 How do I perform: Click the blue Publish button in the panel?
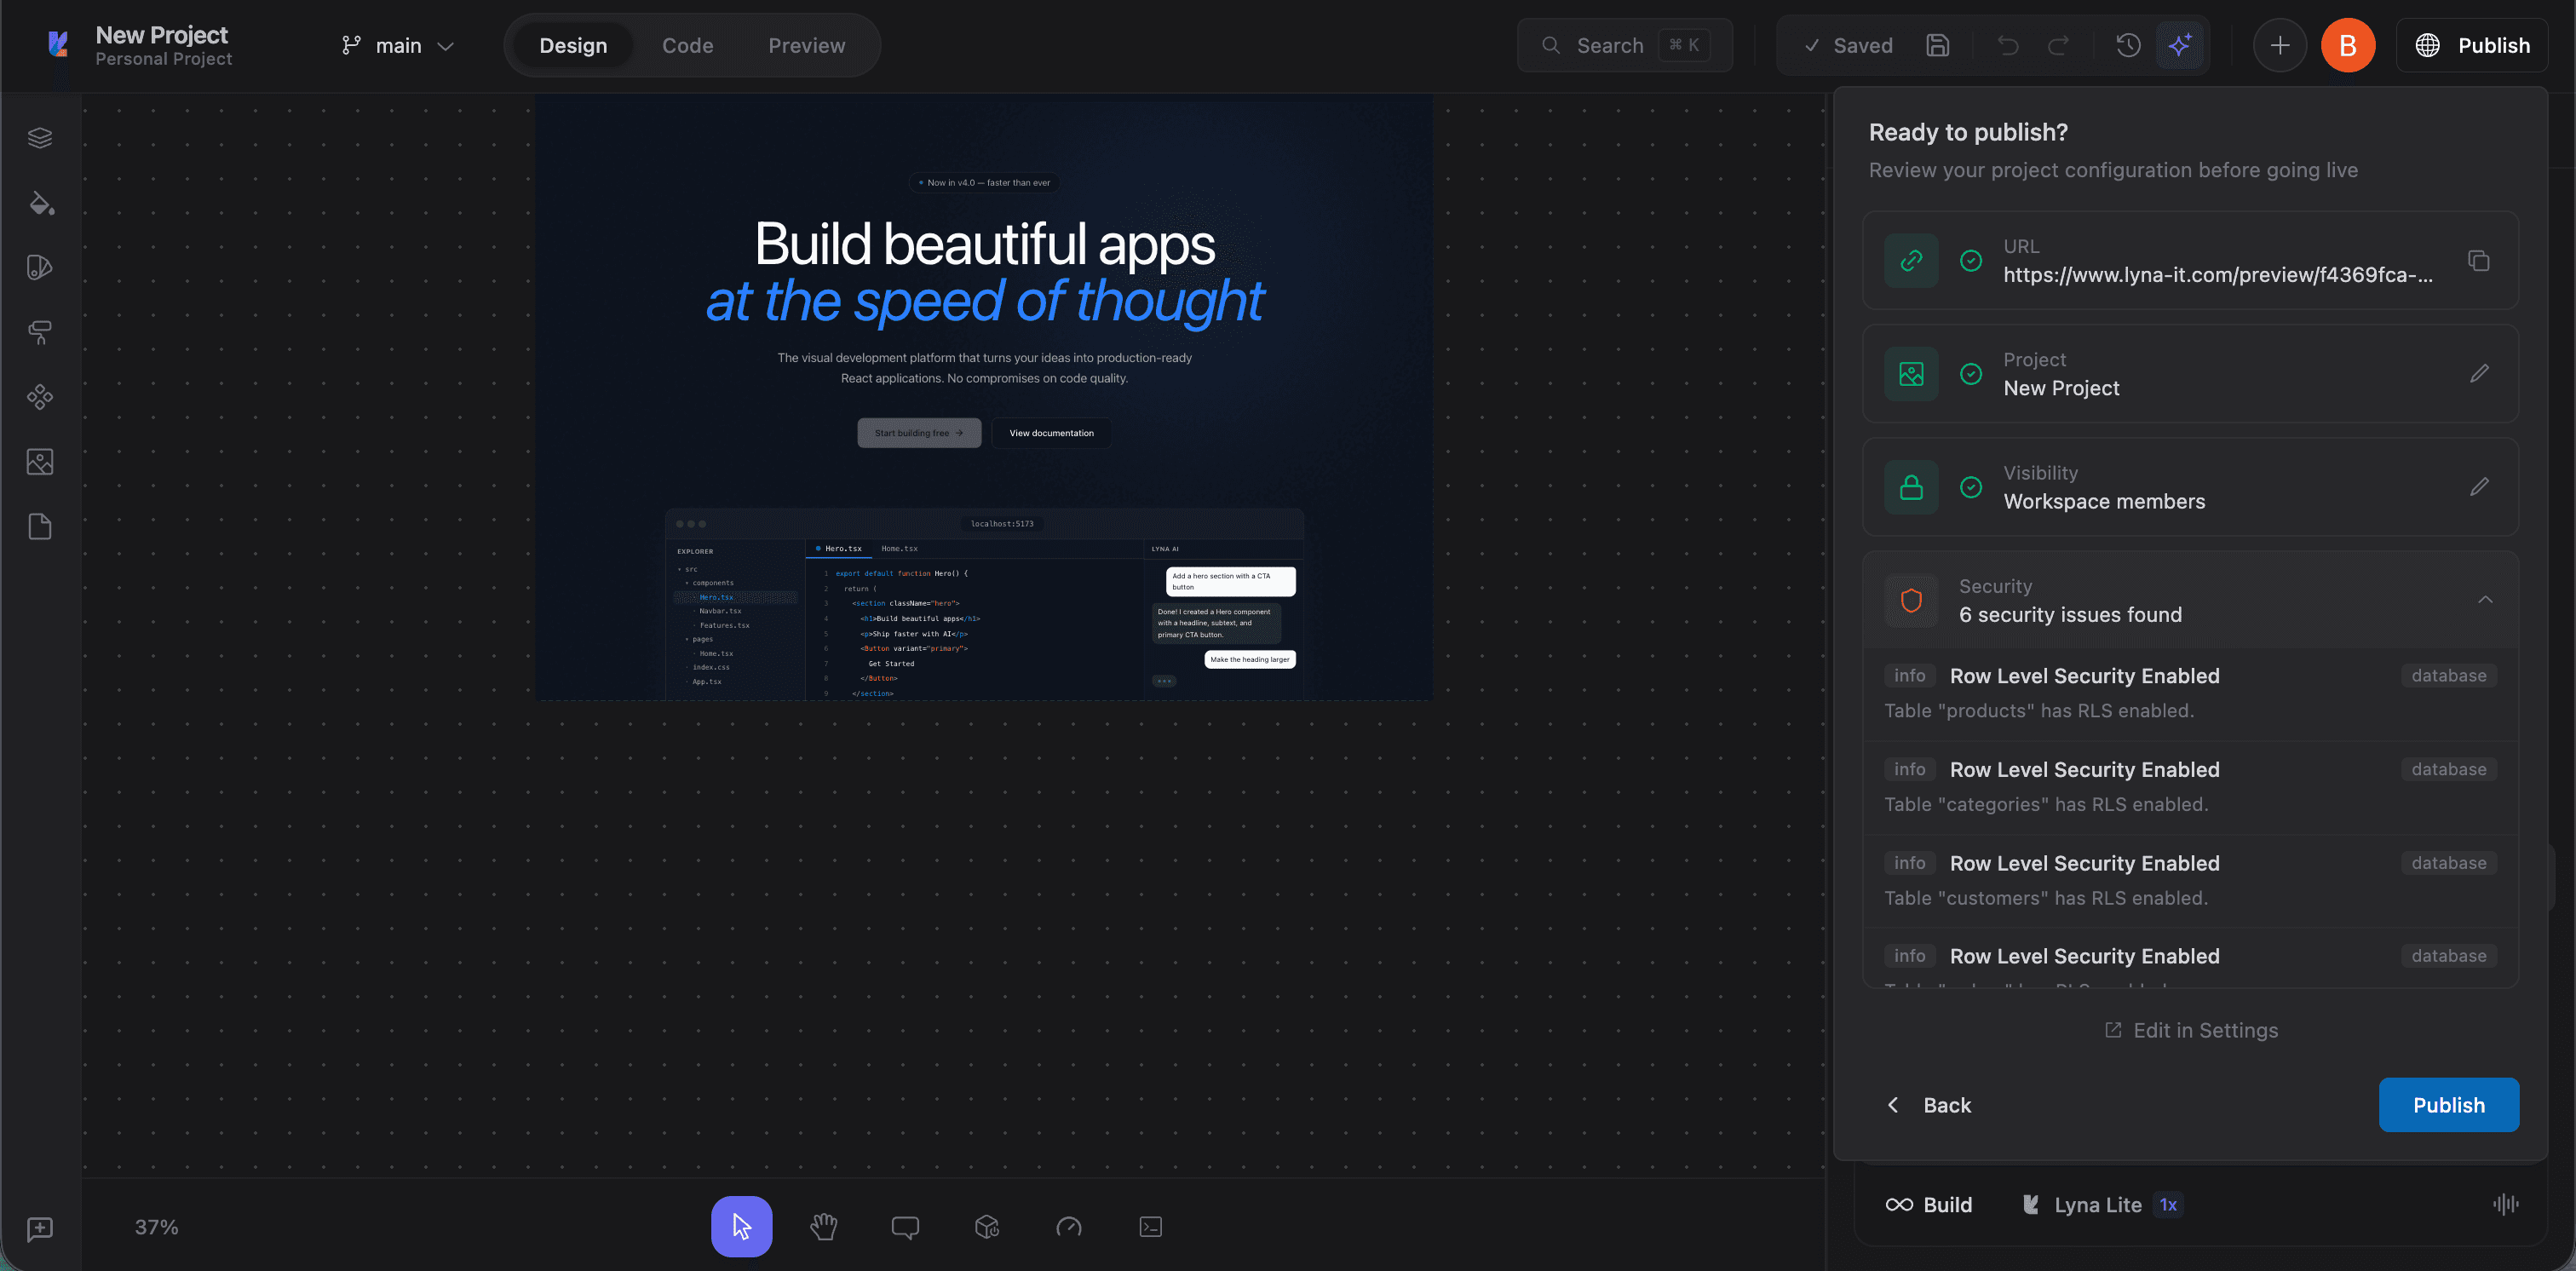coord(2449,1104)
